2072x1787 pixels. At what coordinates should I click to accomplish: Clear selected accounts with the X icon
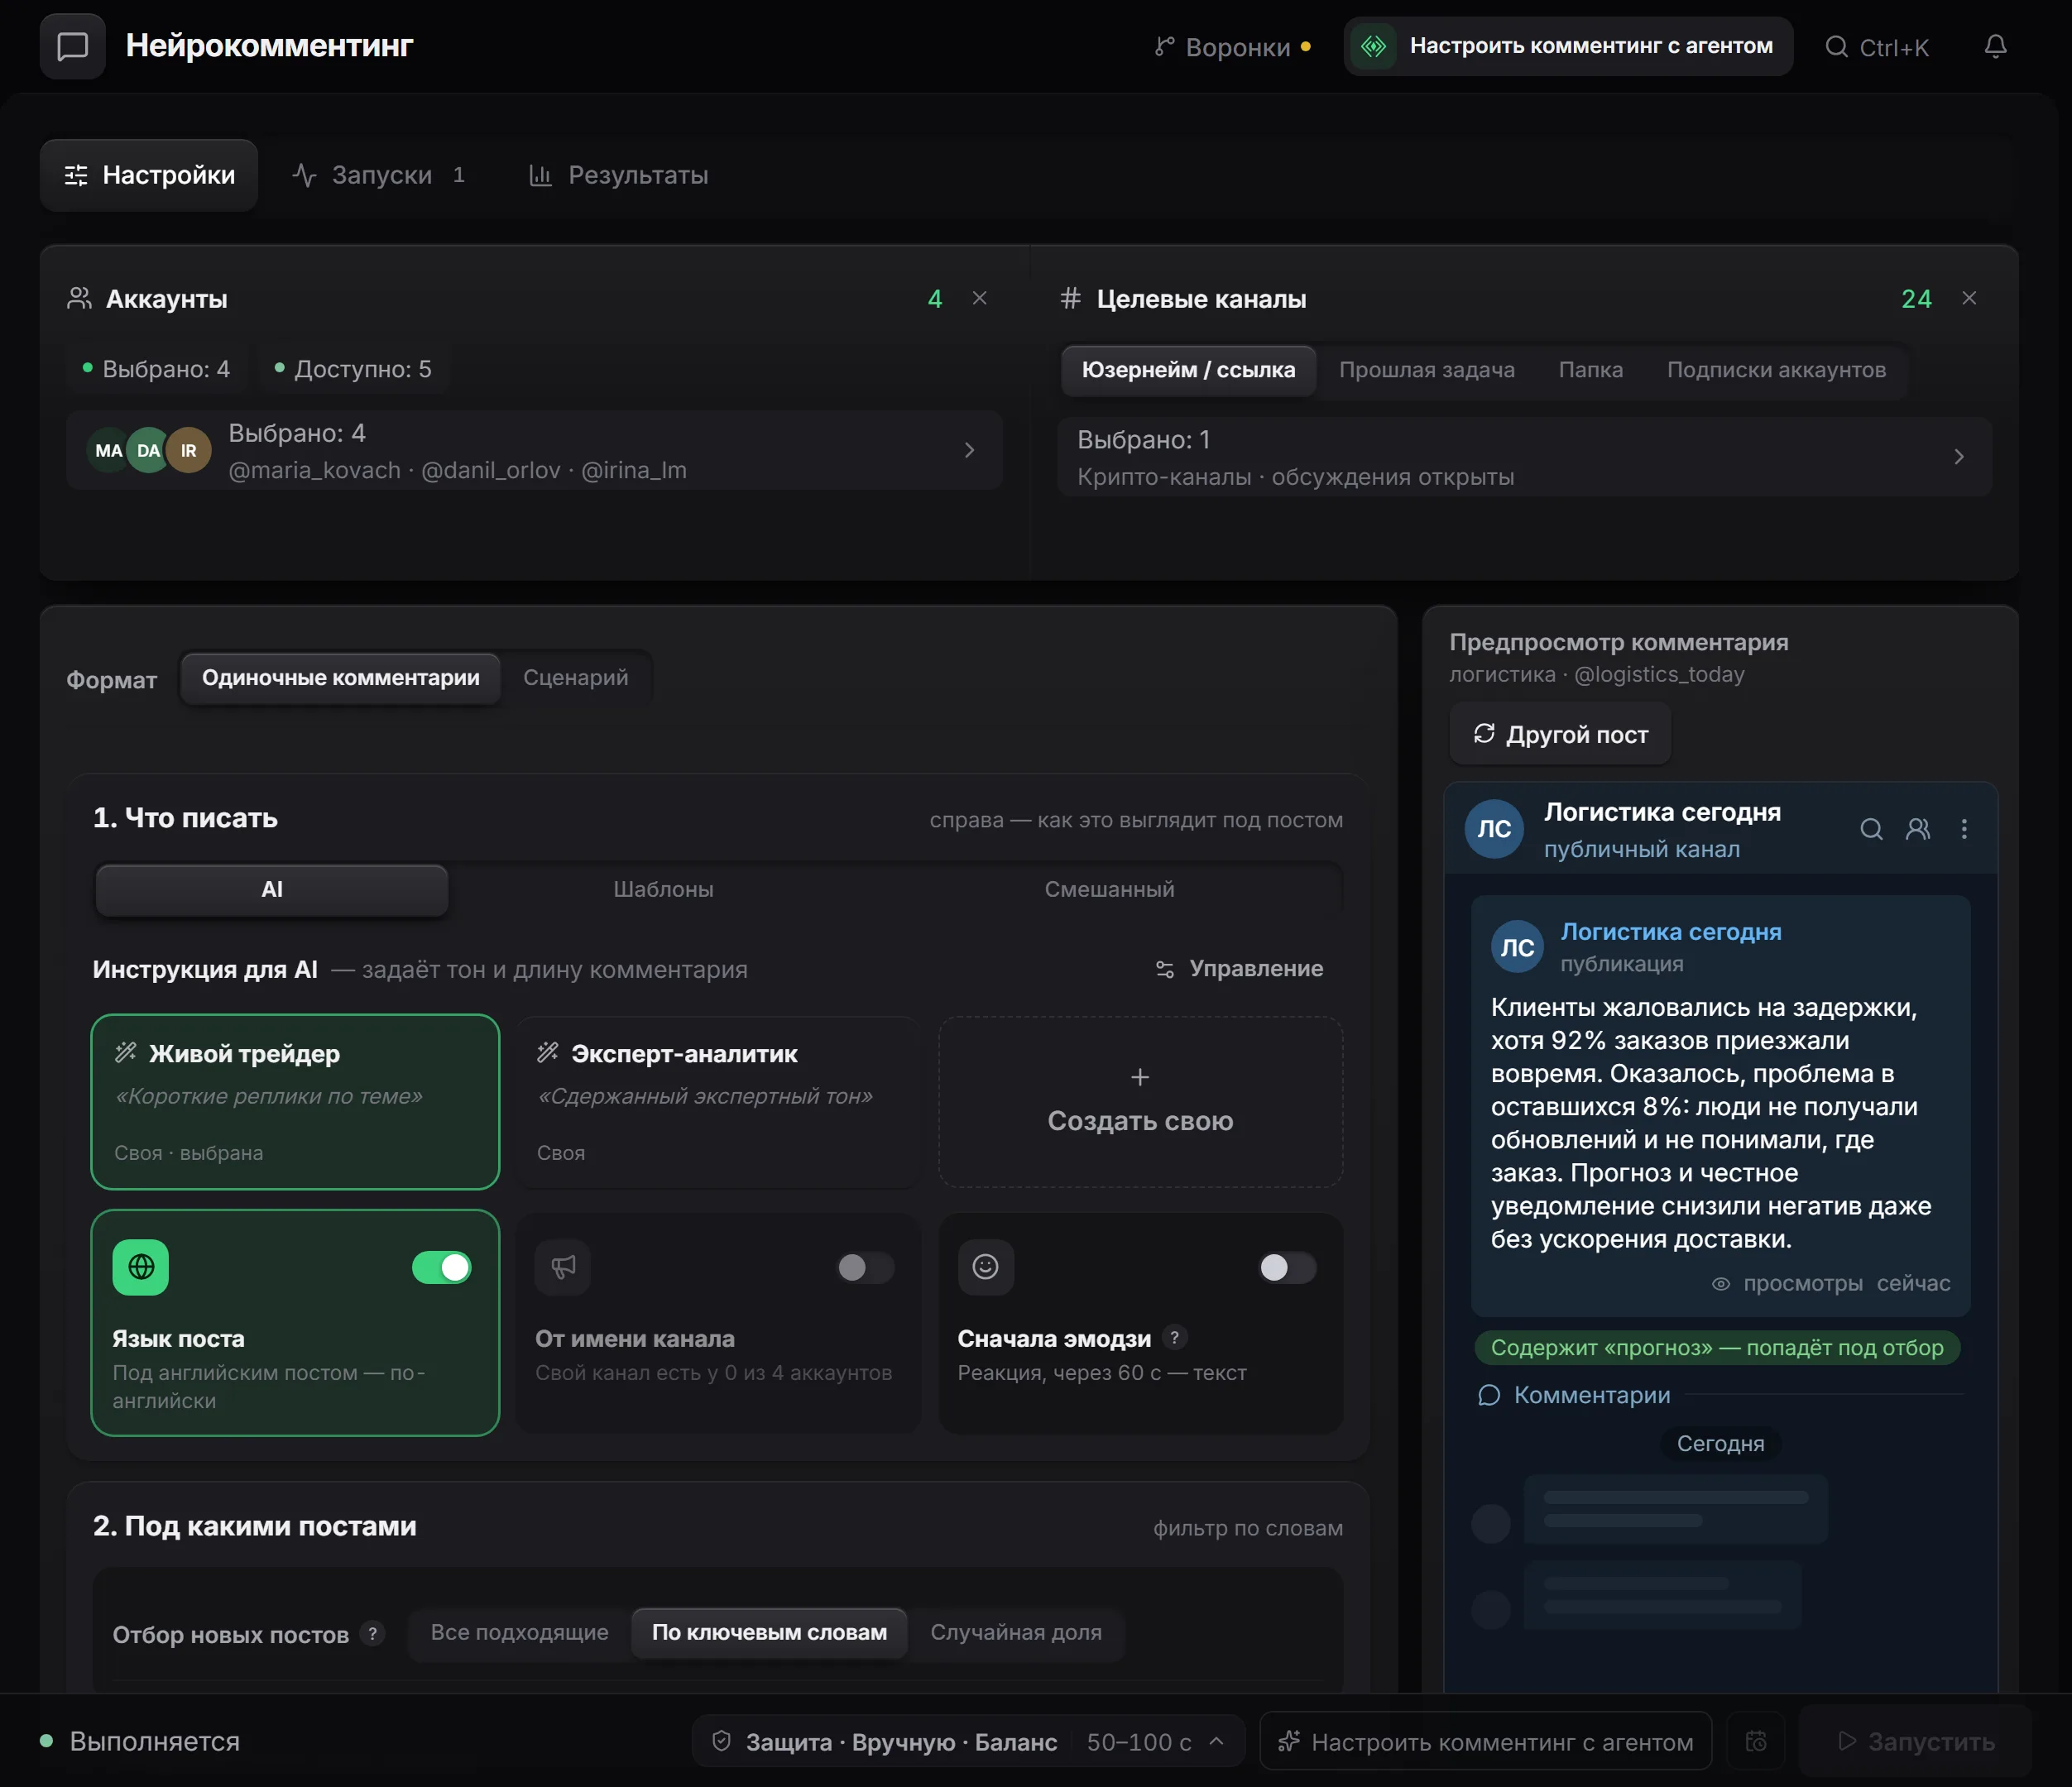pyautogui.click(x=980, y=298)
